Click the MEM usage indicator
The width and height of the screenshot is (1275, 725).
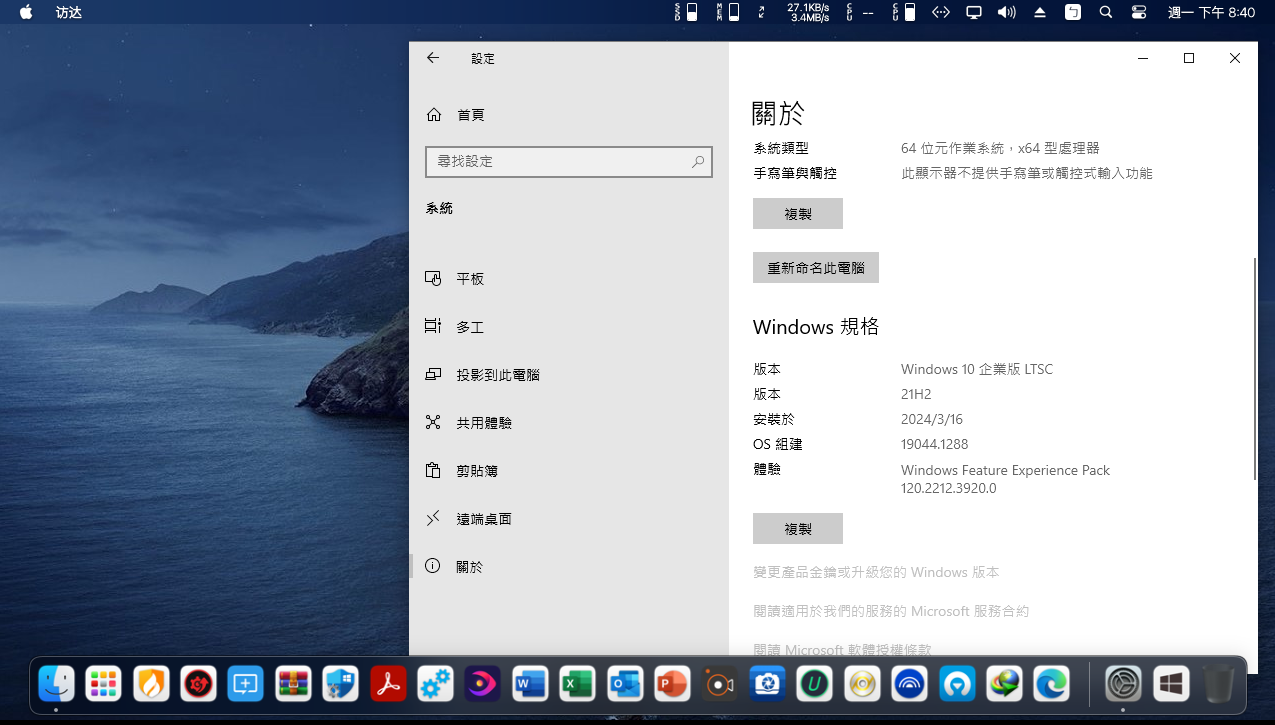click(728, 12)
